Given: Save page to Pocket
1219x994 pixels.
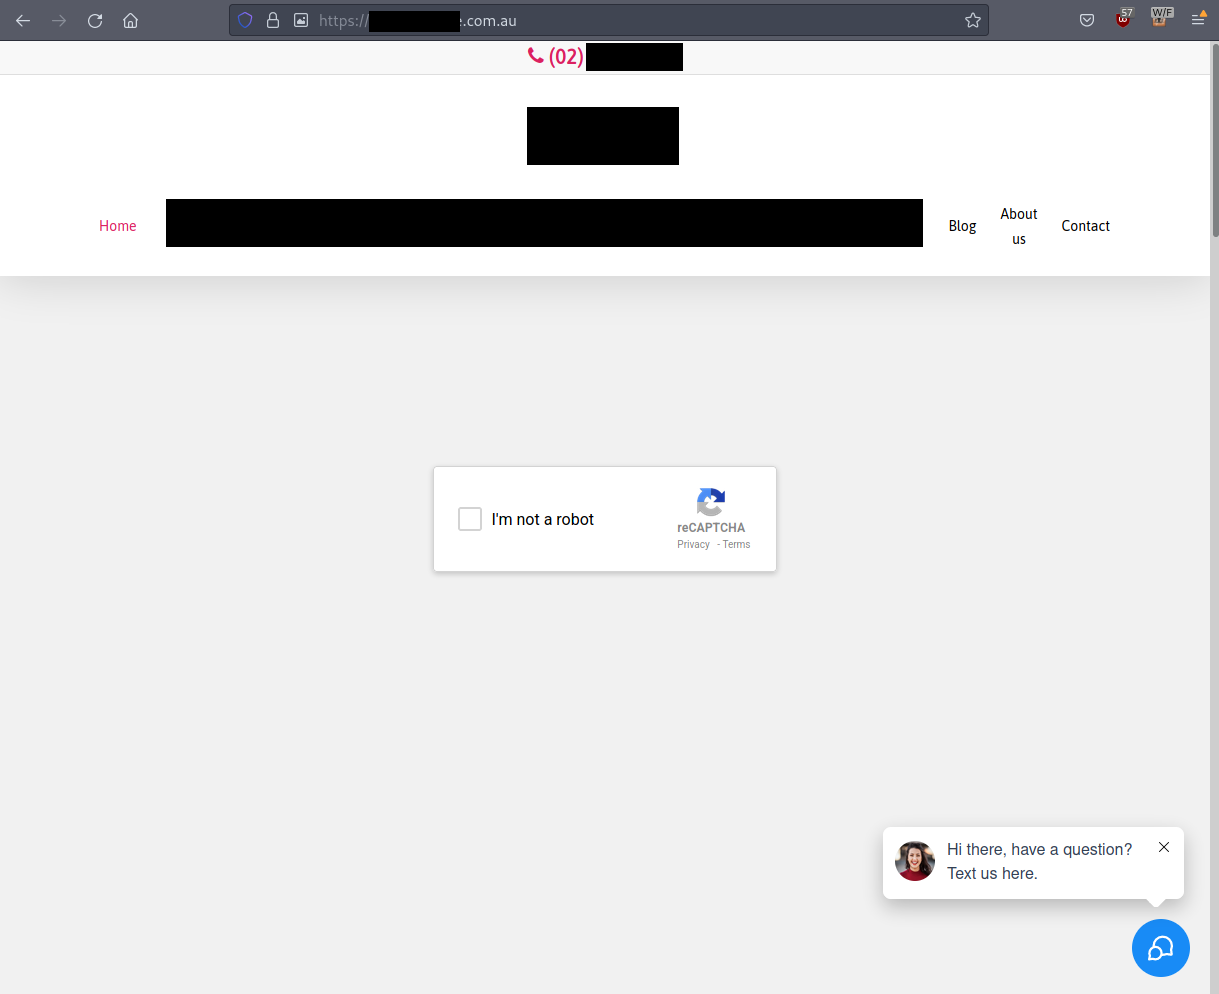Looking at the screenshot, I should point(1087,20).
